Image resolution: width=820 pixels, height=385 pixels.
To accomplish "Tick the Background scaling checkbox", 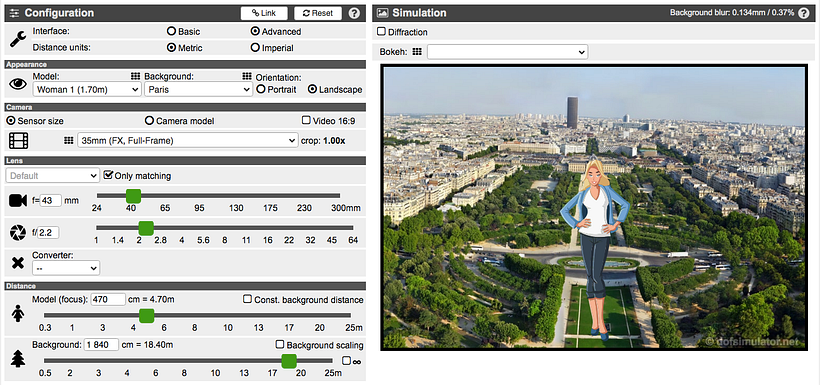I will tap(280, 345).
